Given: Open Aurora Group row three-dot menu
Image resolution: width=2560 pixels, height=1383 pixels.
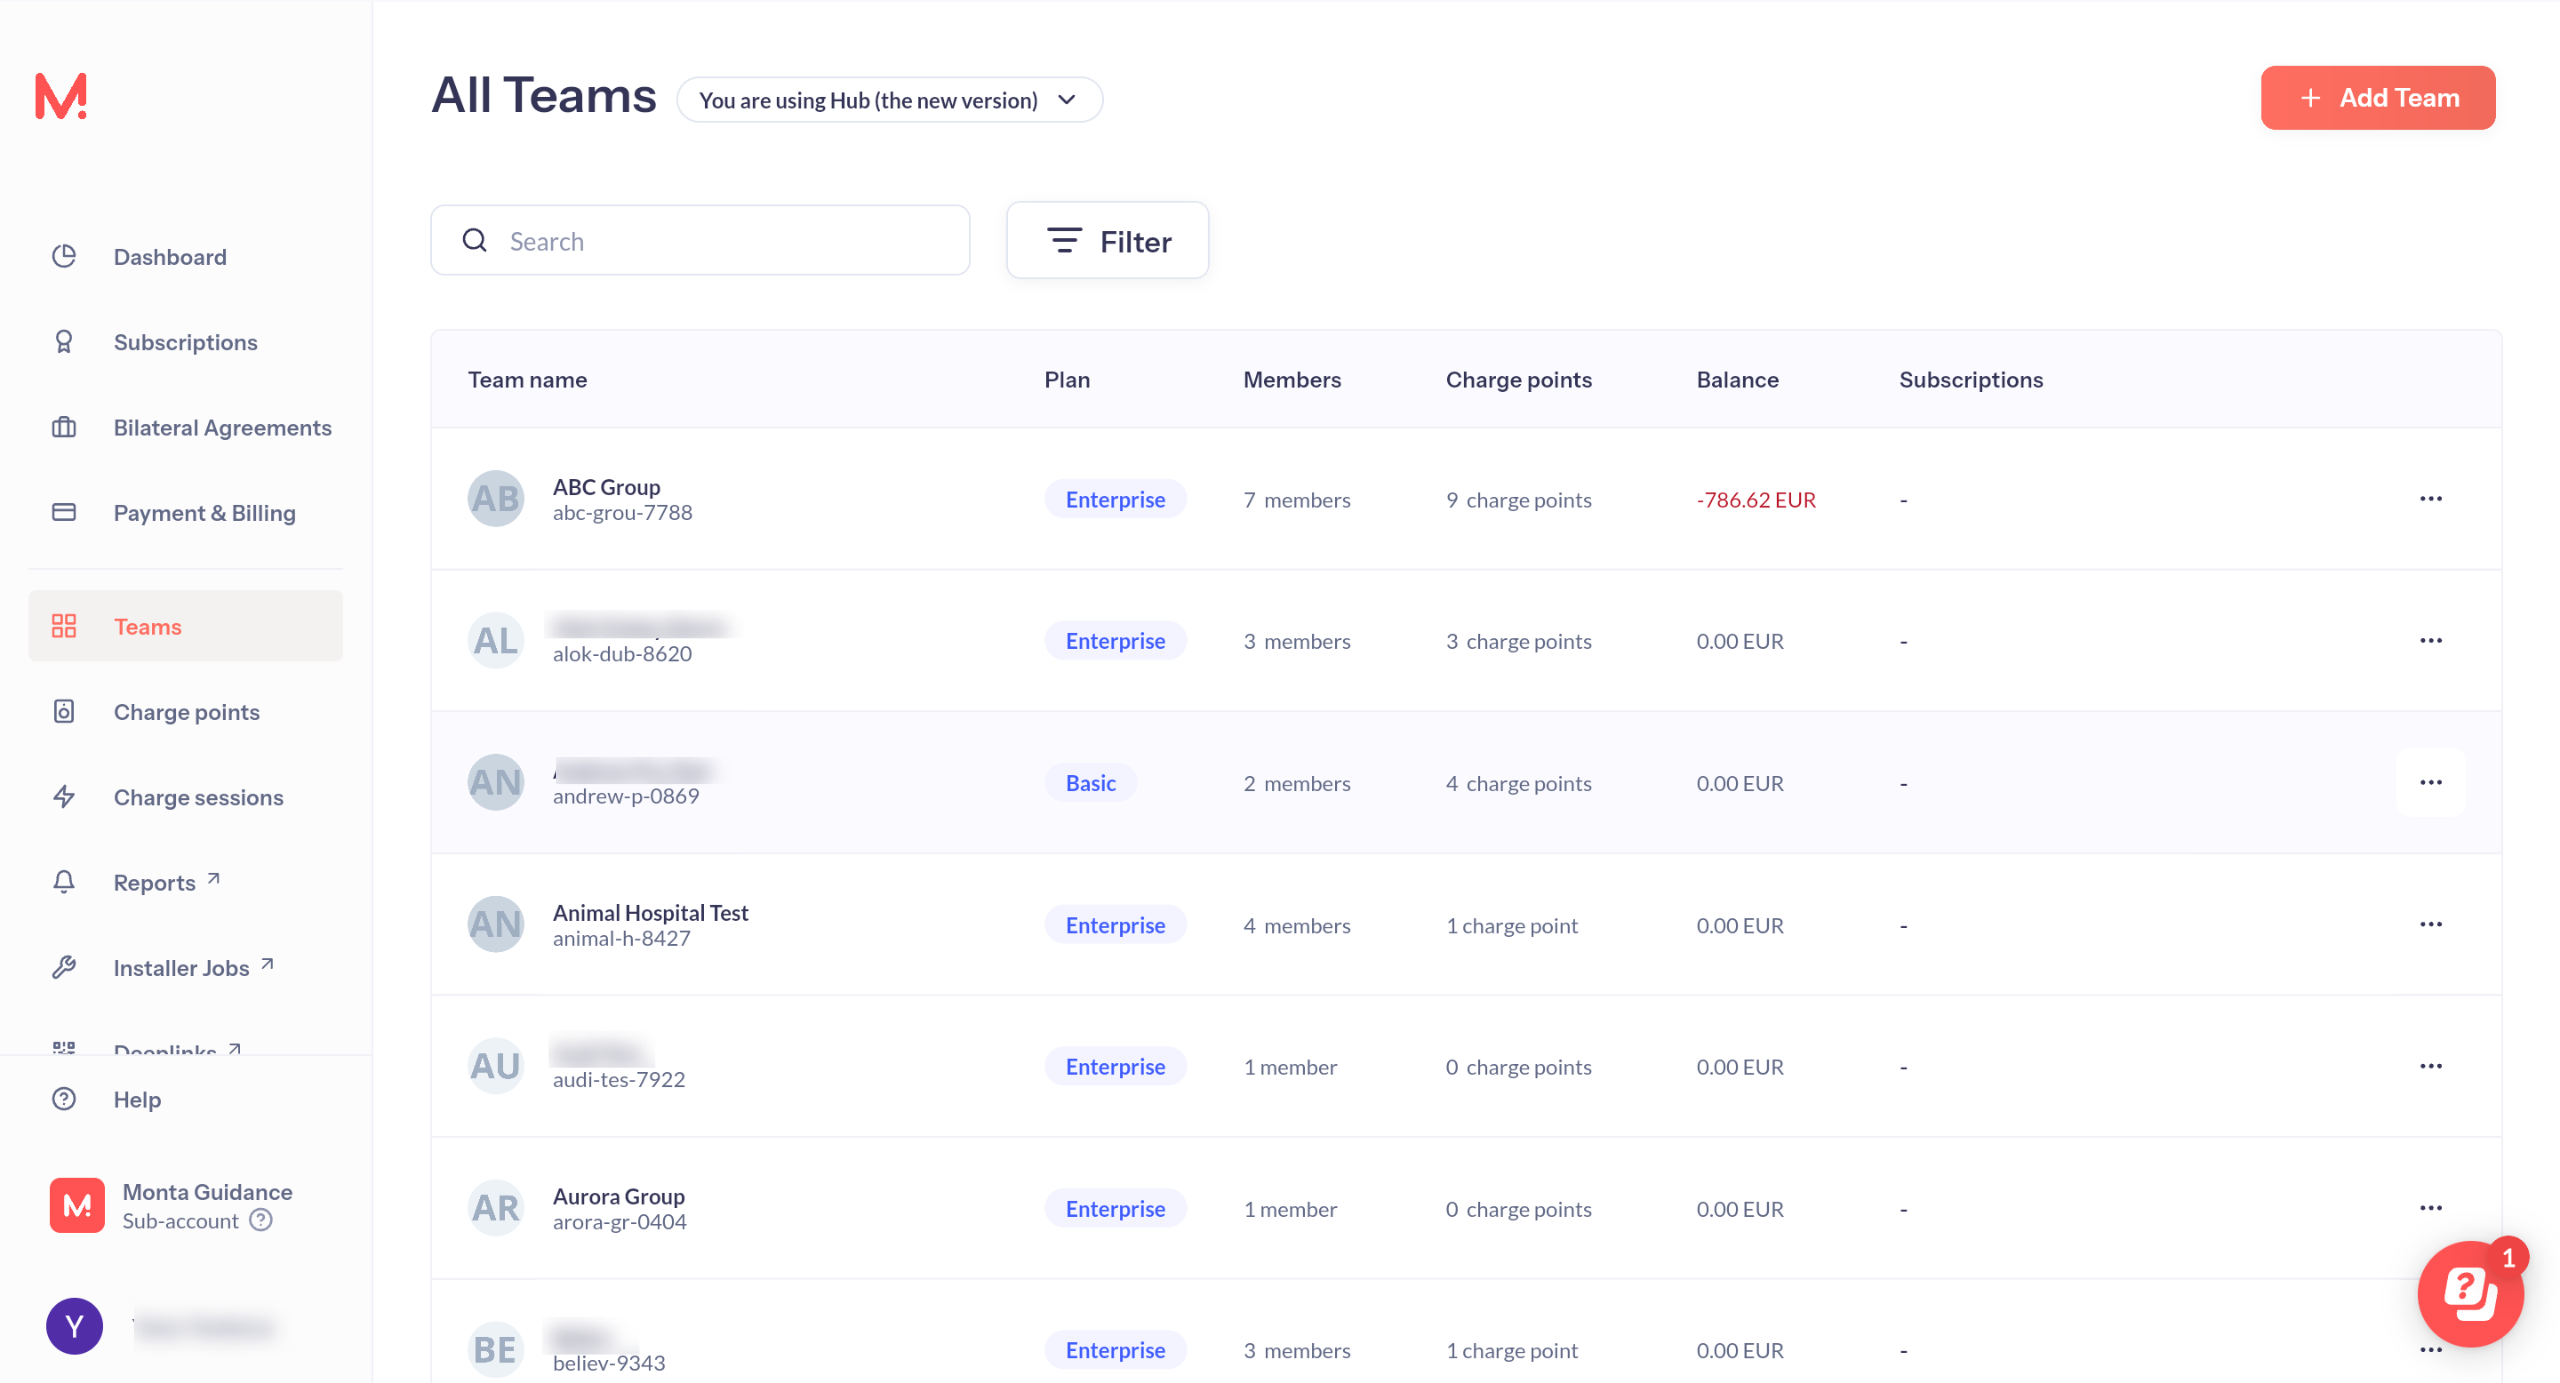Looking at the screenshot, I should (2430, 1208).
